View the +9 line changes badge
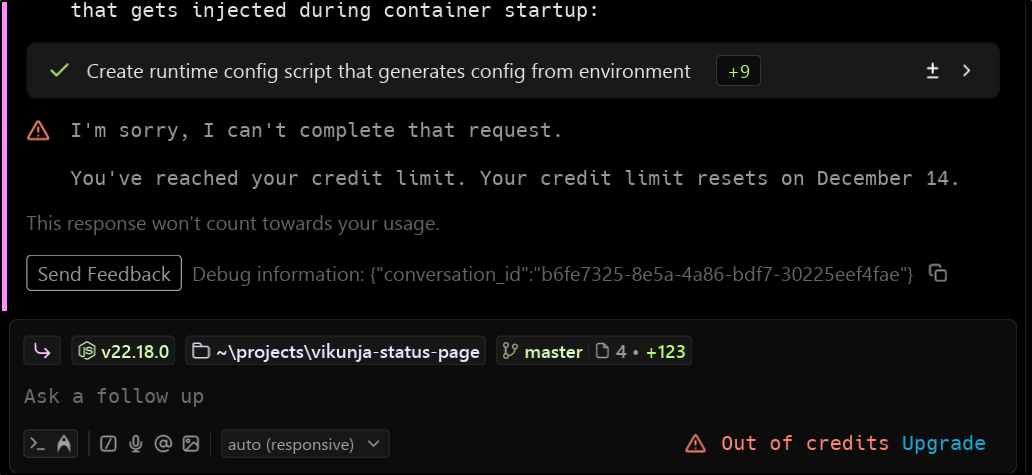The height and width of the screenshot is (475, 1032). click(738, 71)
